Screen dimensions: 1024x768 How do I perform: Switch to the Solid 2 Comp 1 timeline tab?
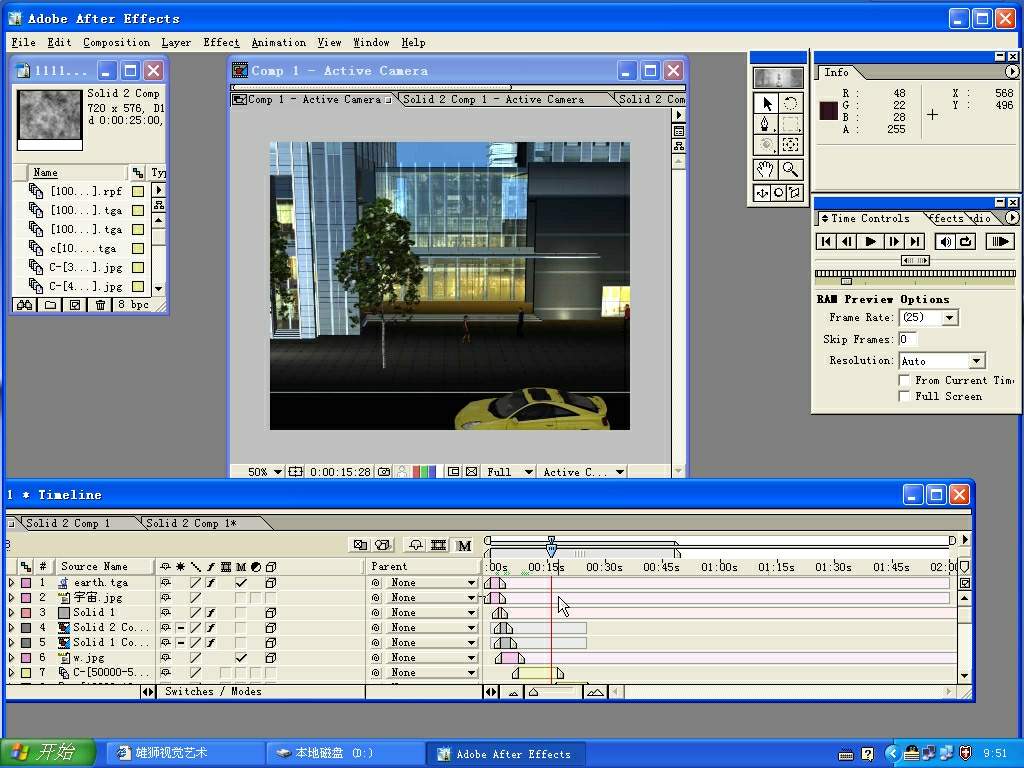pos(68,523)
